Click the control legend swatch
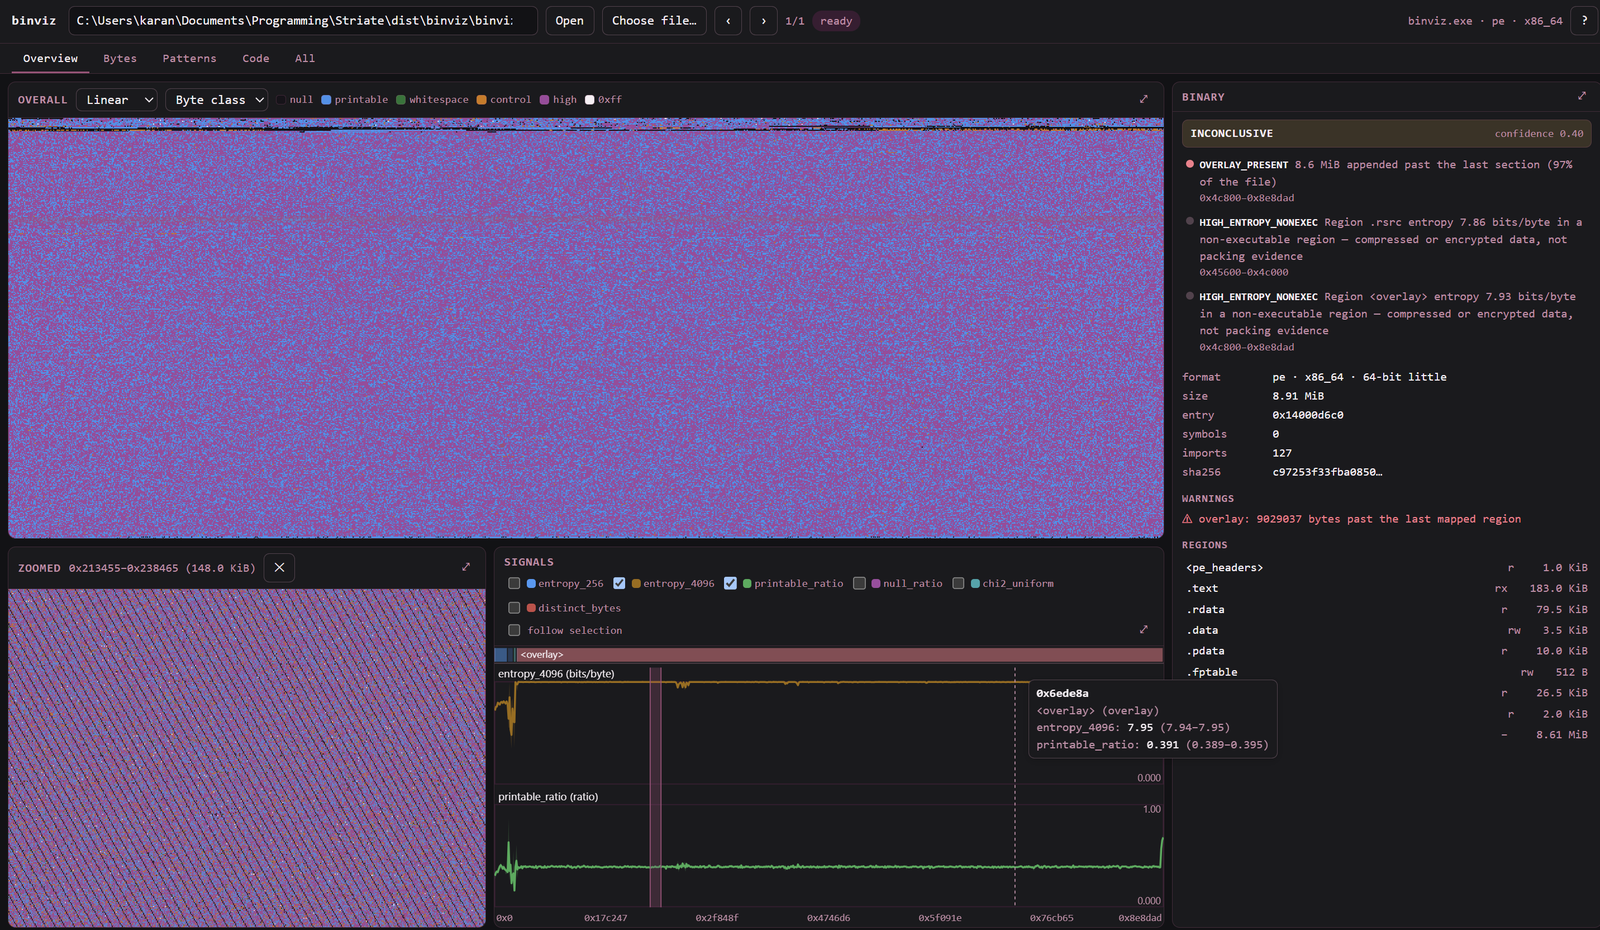The width and height of the screenshot is (1600, 930). tap(482, 100)
